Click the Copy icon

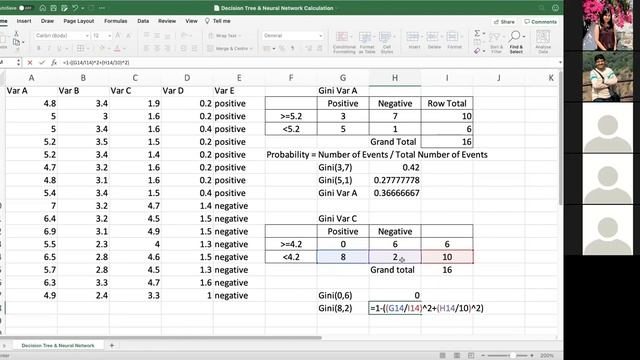pyautogui.click(x=16, y=42)
